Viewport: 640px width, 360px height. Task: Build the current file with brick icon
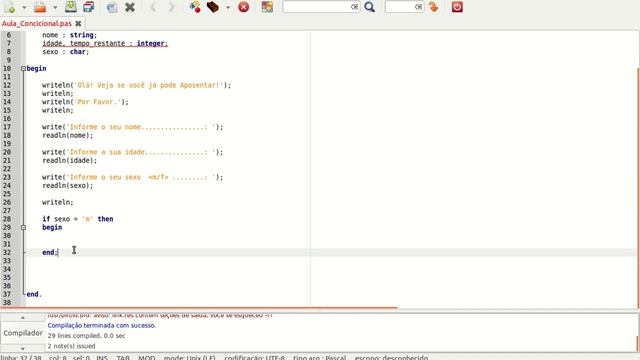(x=213, y=7)
